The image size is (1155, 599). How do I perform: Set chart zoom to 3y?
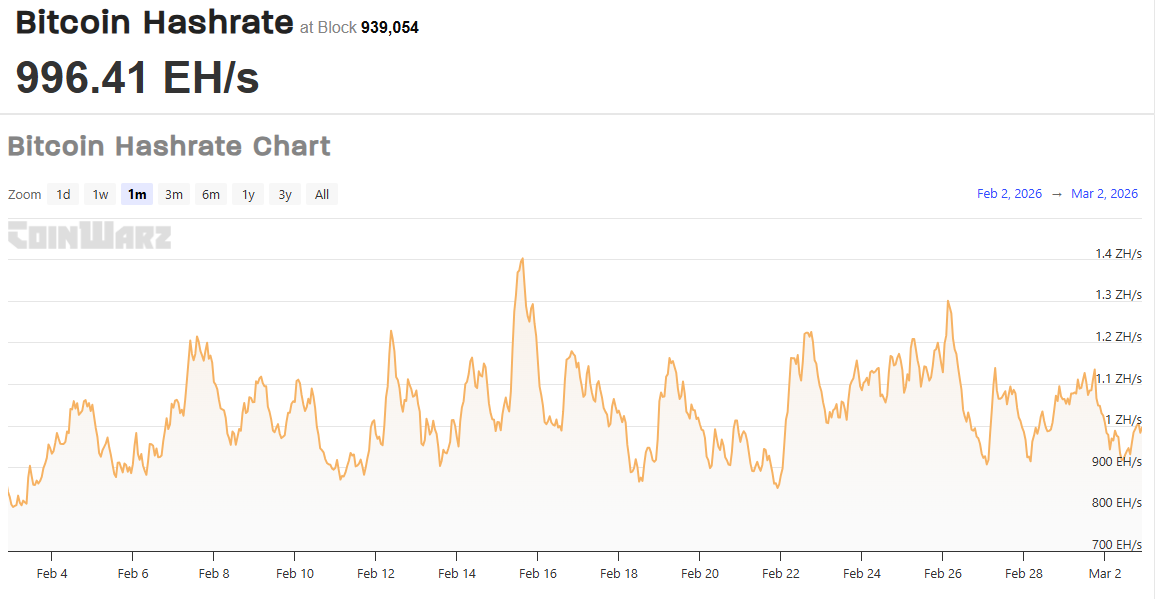(285, 195)
